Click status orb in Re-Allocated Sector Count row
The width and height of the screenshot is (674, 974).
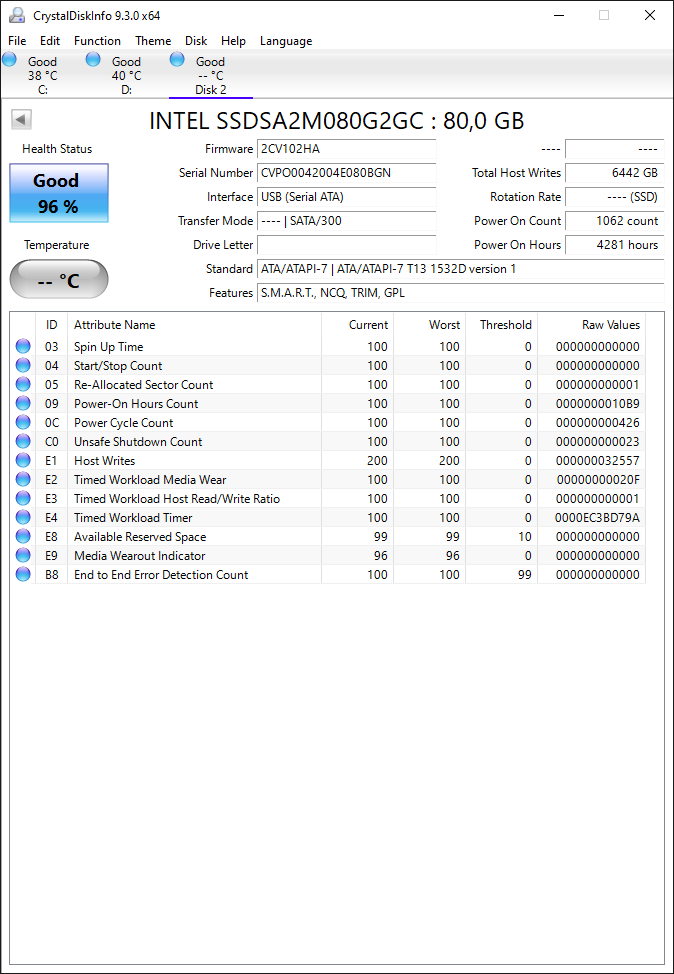23,385
